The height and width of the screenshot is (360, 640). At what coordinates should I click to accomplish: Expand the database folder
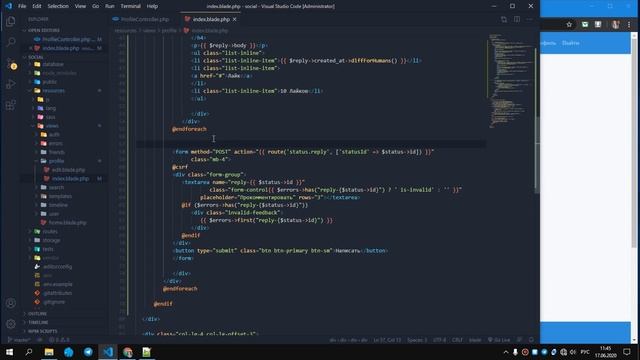[53, 64]
